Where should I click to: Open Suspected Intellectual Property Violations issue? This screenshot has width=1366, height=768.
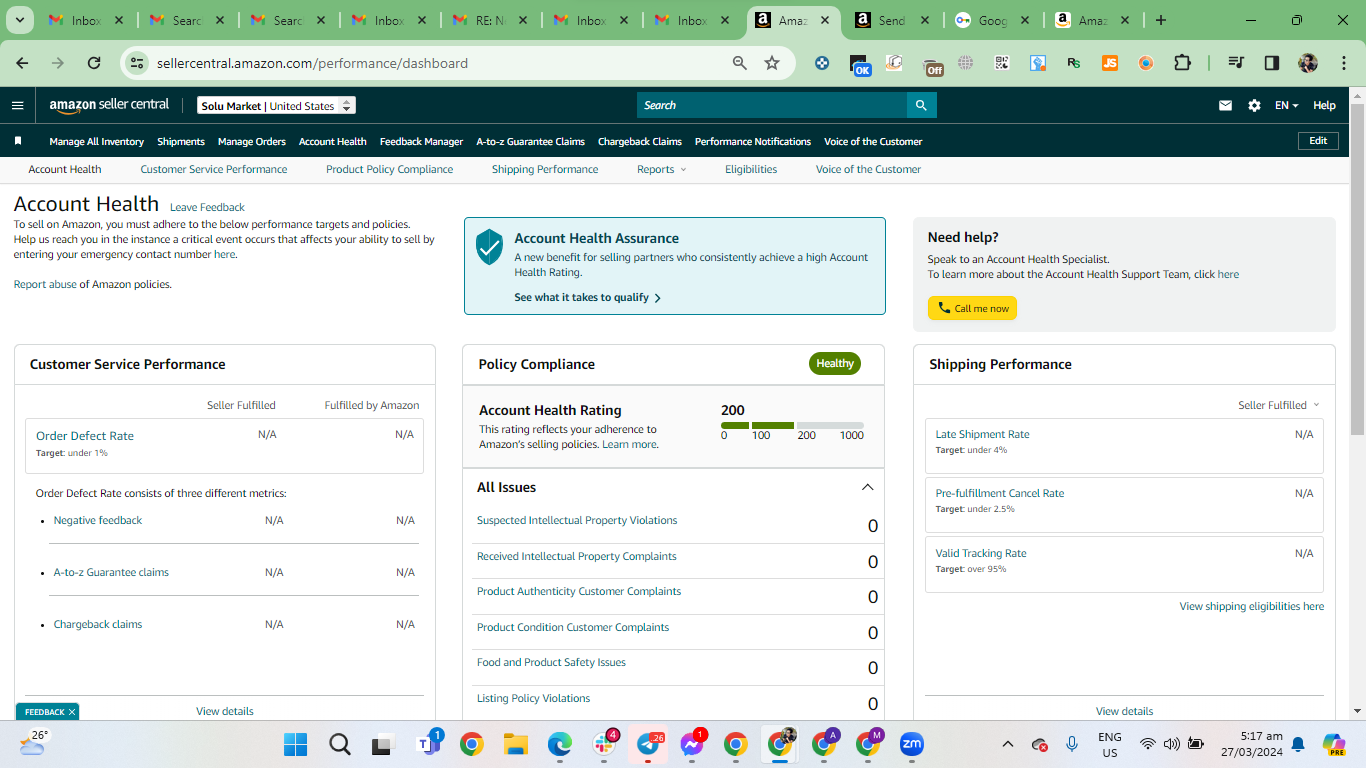point(577,520)
